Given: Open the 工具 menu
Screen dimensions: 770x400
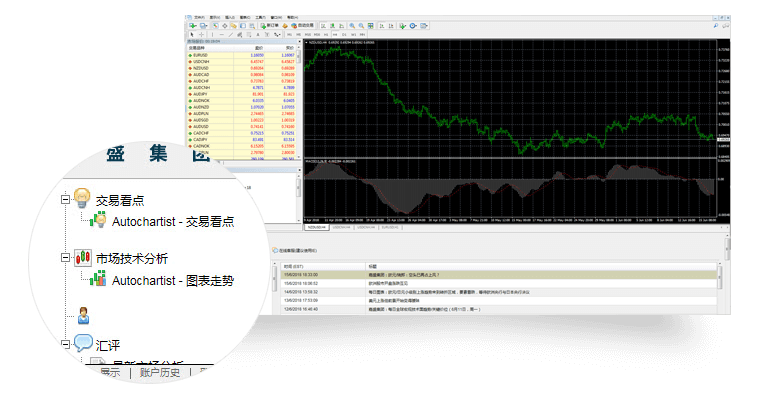Looking at the screenshot, I should click(x=260, y=17).
